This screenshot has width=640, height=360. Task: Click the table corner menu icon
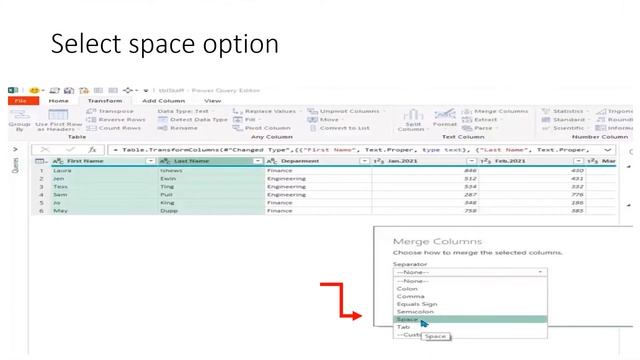point(41,161)
